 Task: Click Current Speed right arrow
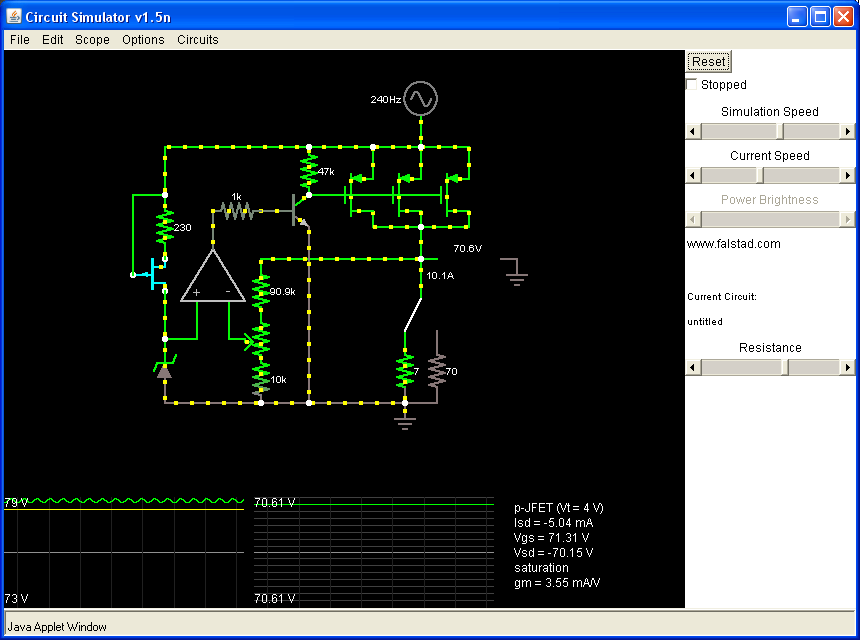(847, 175)
